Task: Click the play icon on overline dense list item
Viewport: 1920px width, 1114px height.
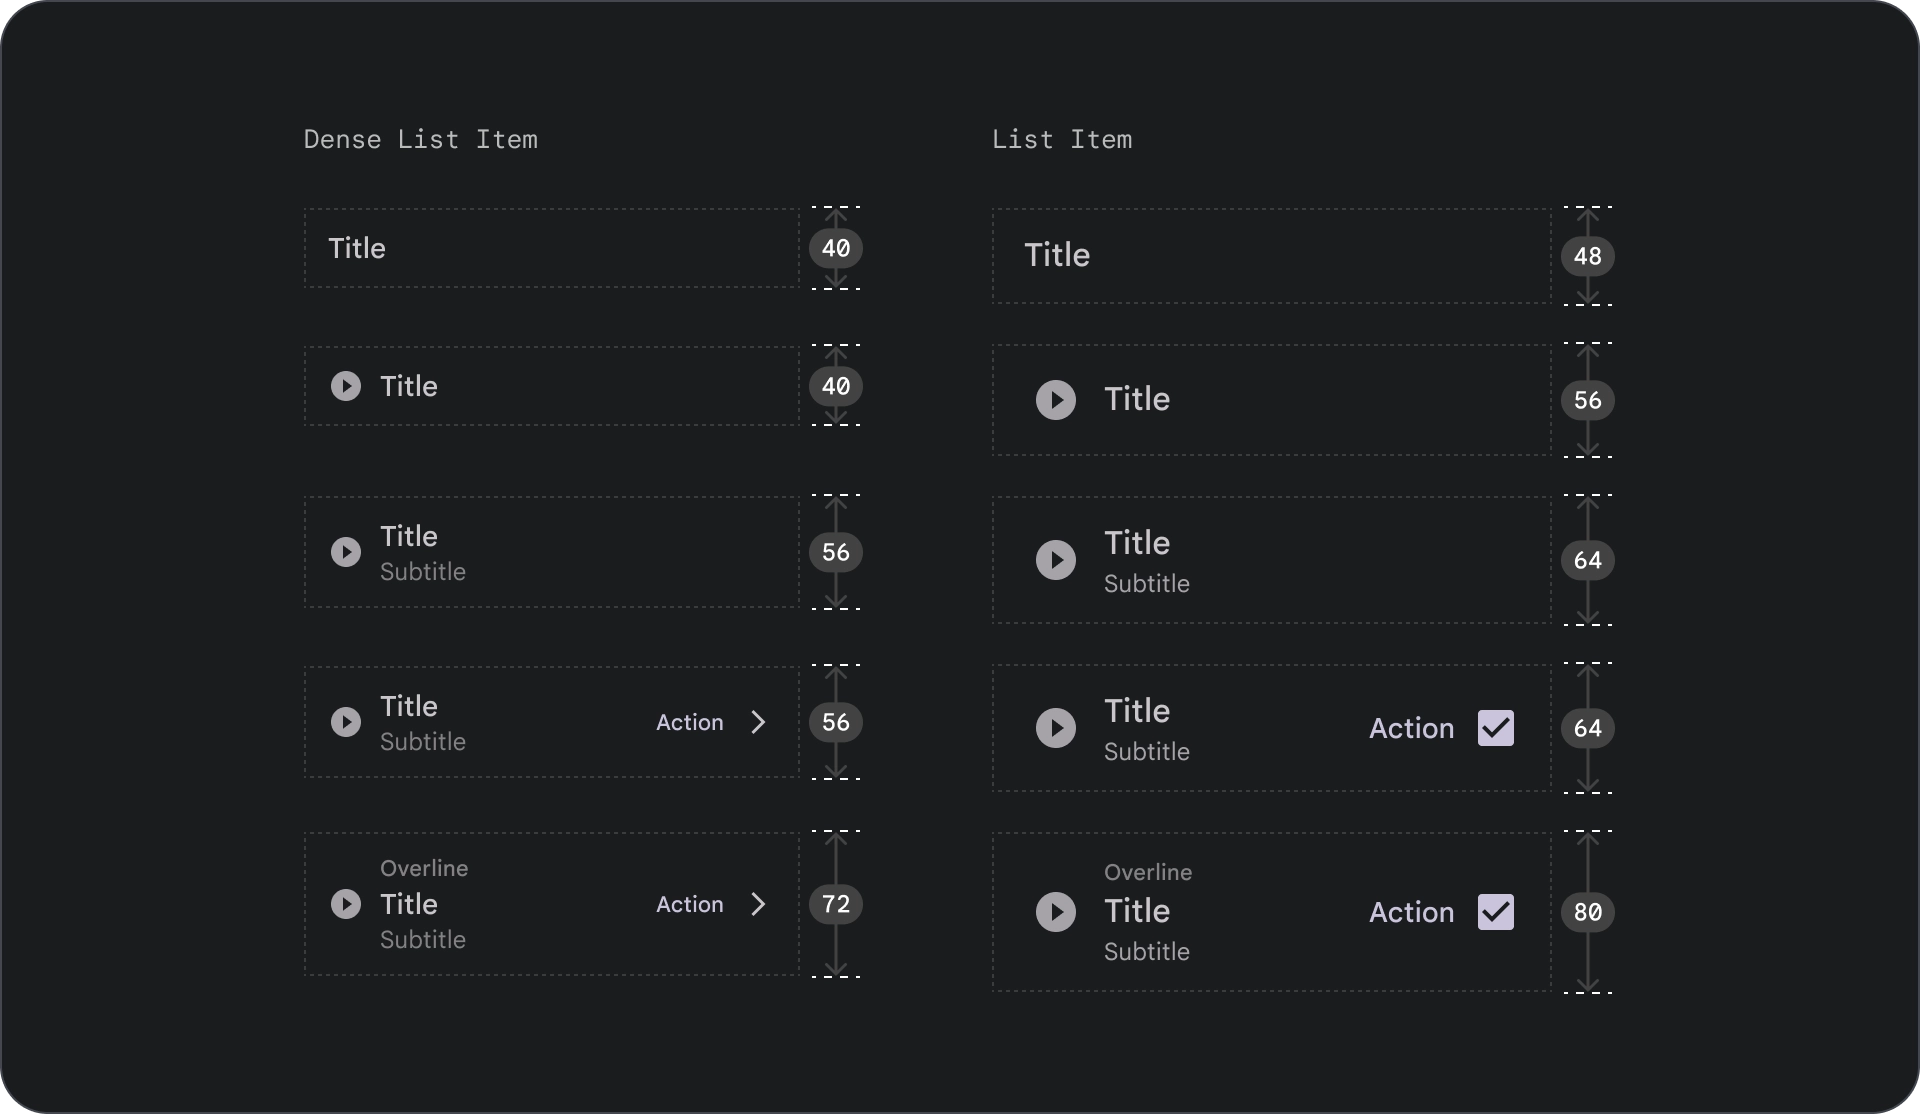Action: click(345, 904)
